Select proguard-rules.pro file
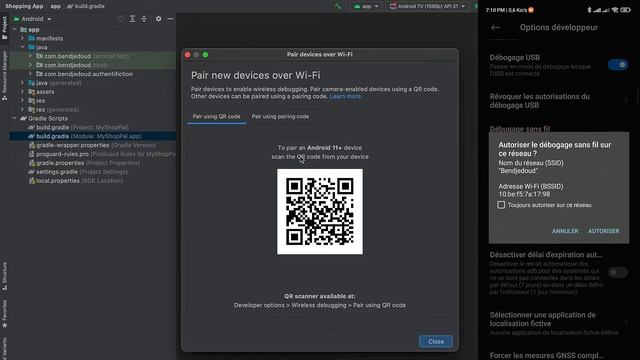This screenshot has width=640, height=360. click(x=101, y=154)
